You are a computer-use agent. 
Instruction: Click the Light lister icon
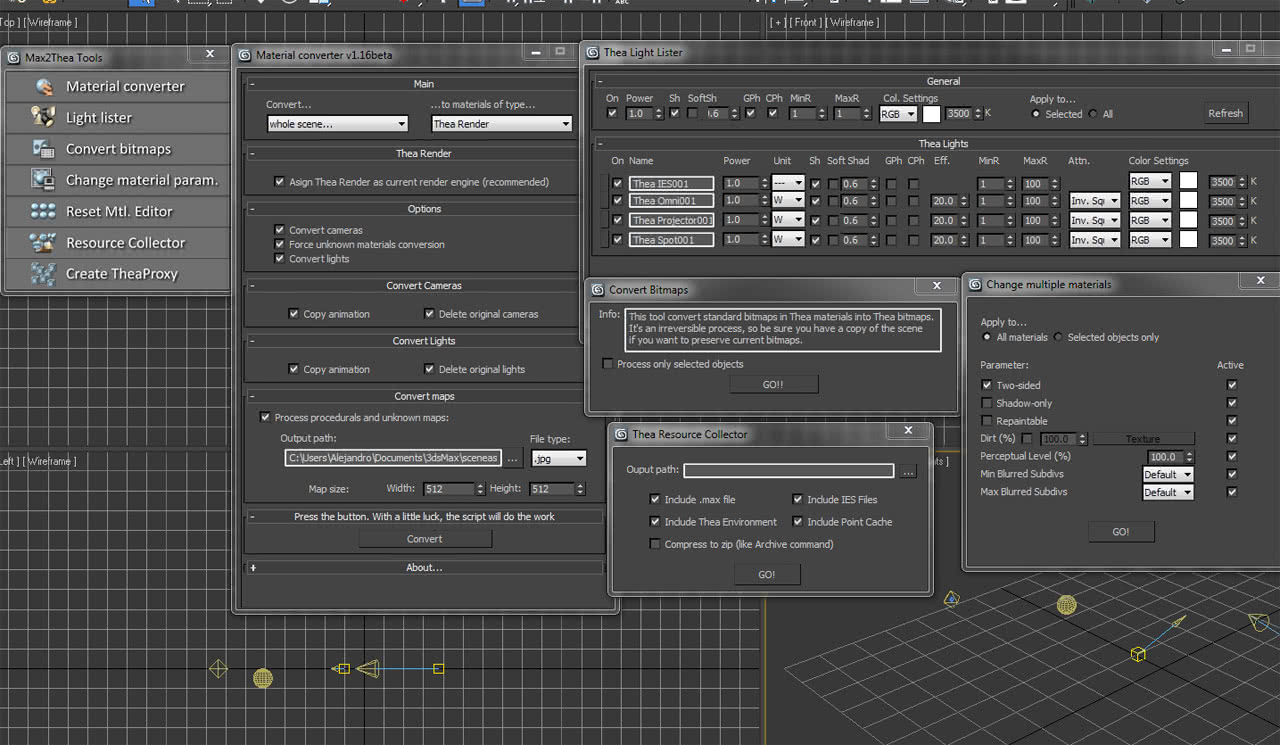(x=43, y=117)
